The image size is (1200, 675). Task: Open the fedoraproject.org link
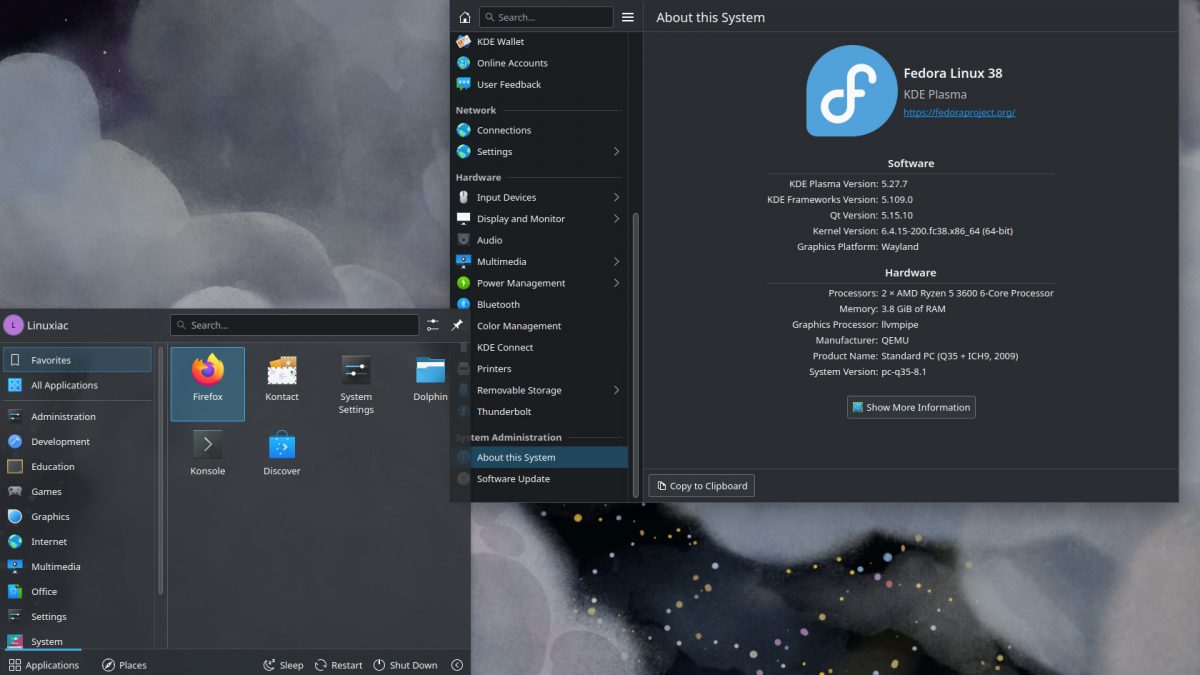tap(959, 113)
